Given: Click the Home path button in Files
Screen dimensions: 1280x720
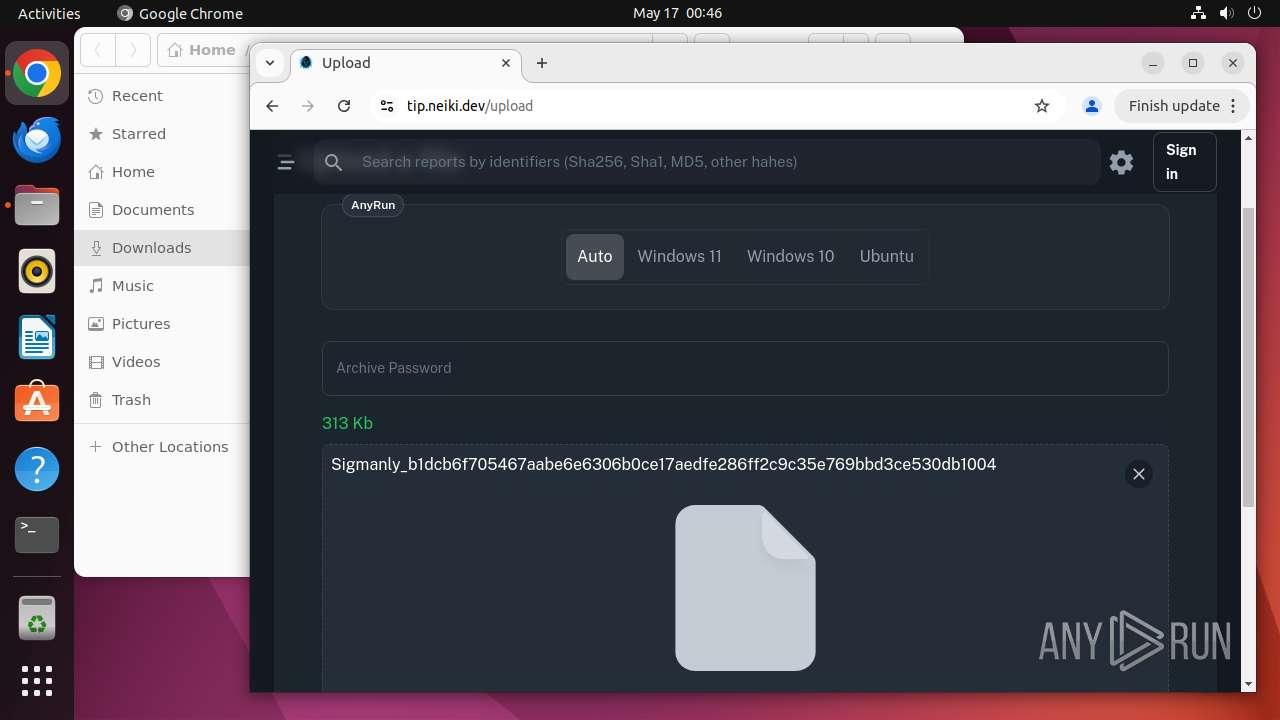Looking at the screenshot, I should click(204, 50).
